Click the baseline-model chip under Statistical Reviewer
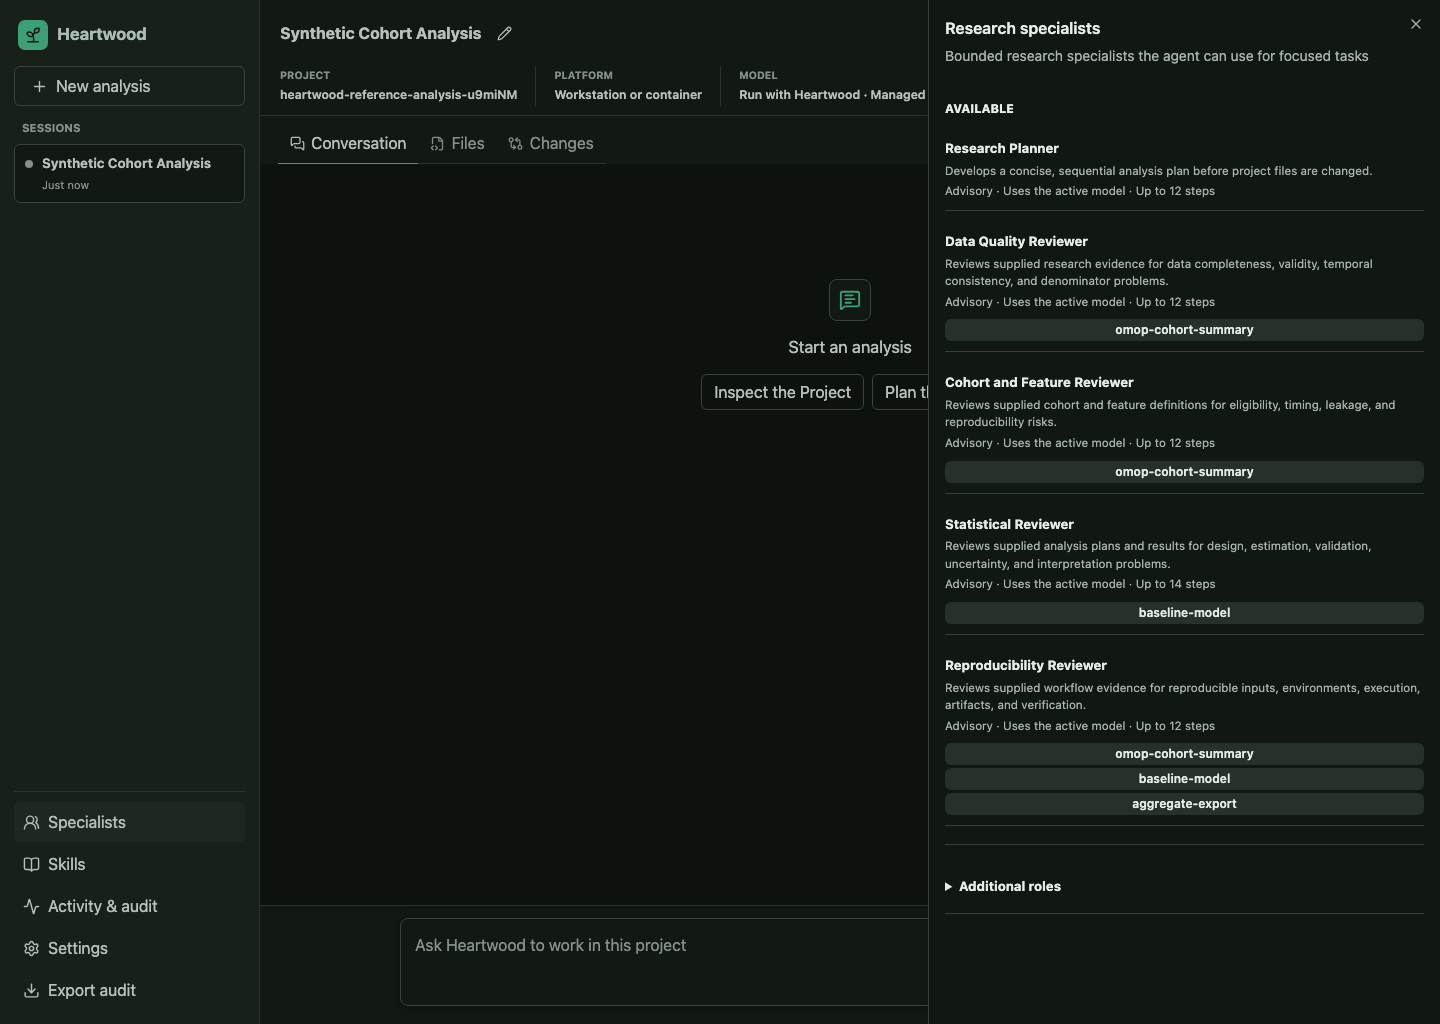Image resolution: width=1440 pixels, height=1024 pixels. click(1184, 613)
